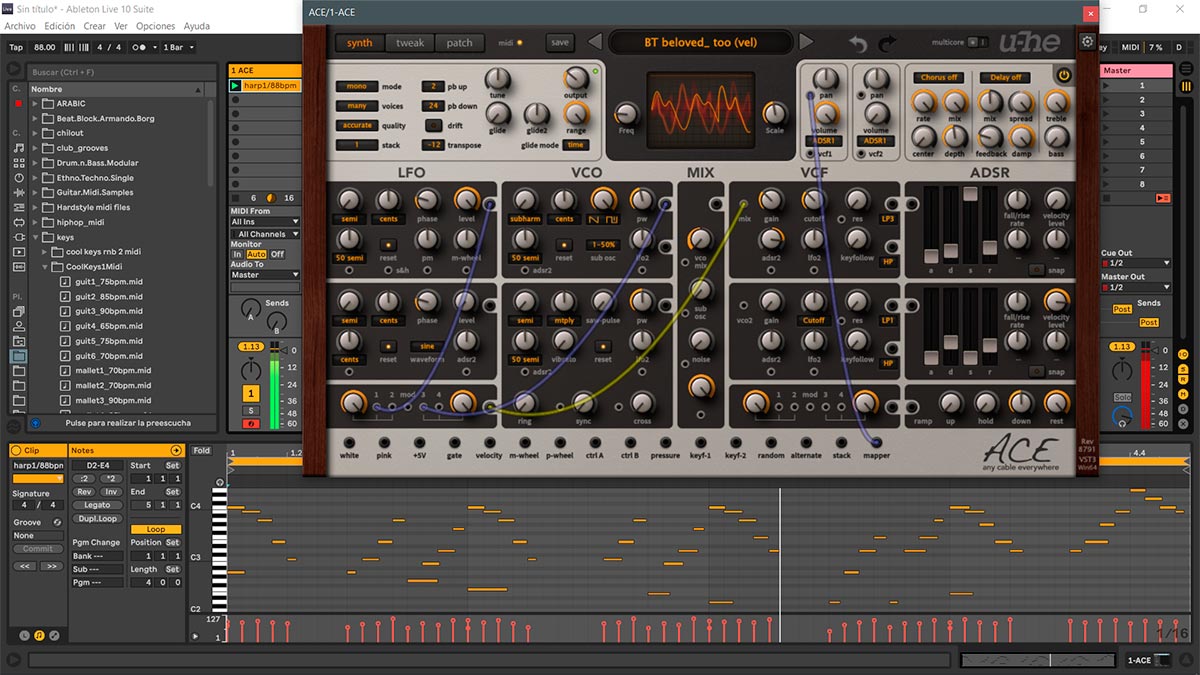This screenshot has width=1200, height=675.
Task: Click the ACE plugin settings gear icon
Action: pos(1087,42)
